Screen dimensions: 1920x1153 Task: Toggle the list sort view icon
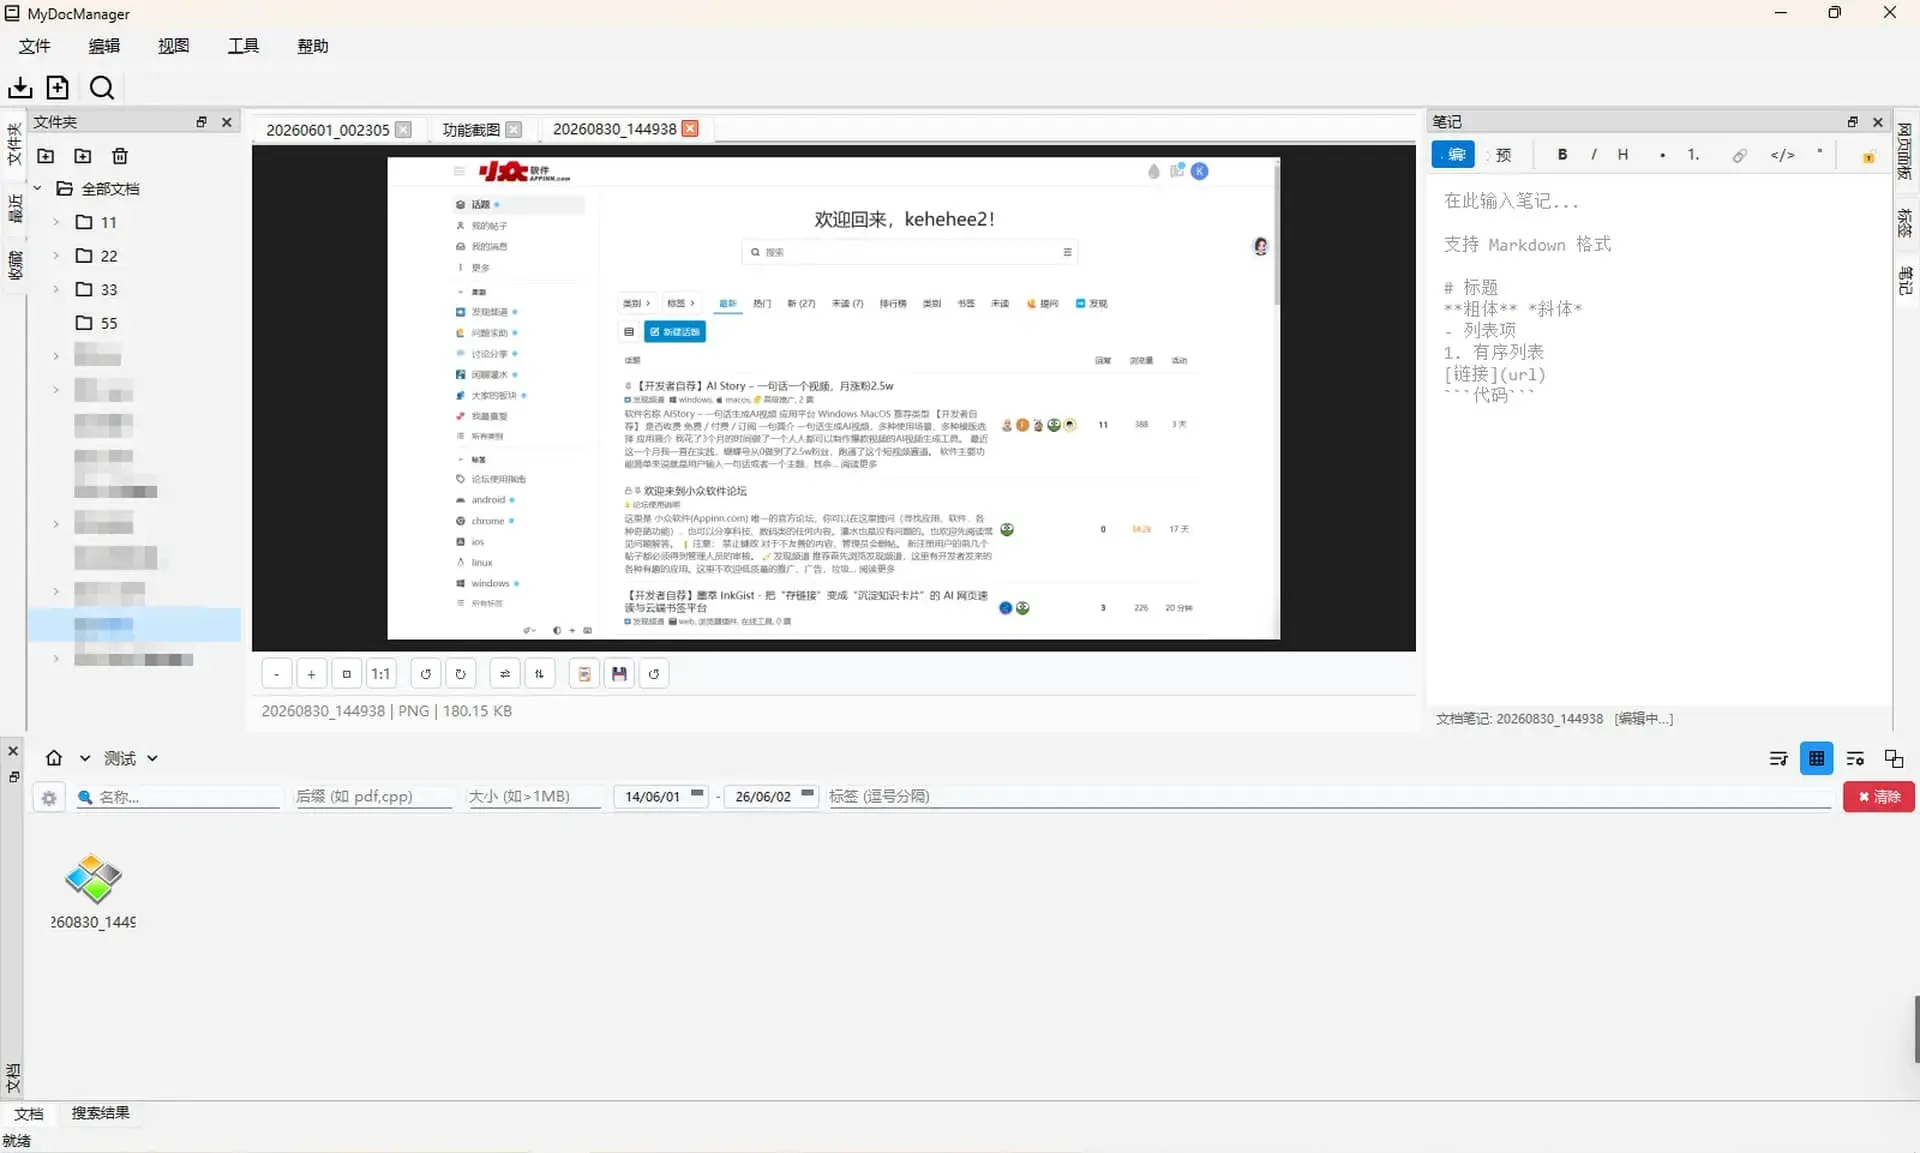[1778, 758]
